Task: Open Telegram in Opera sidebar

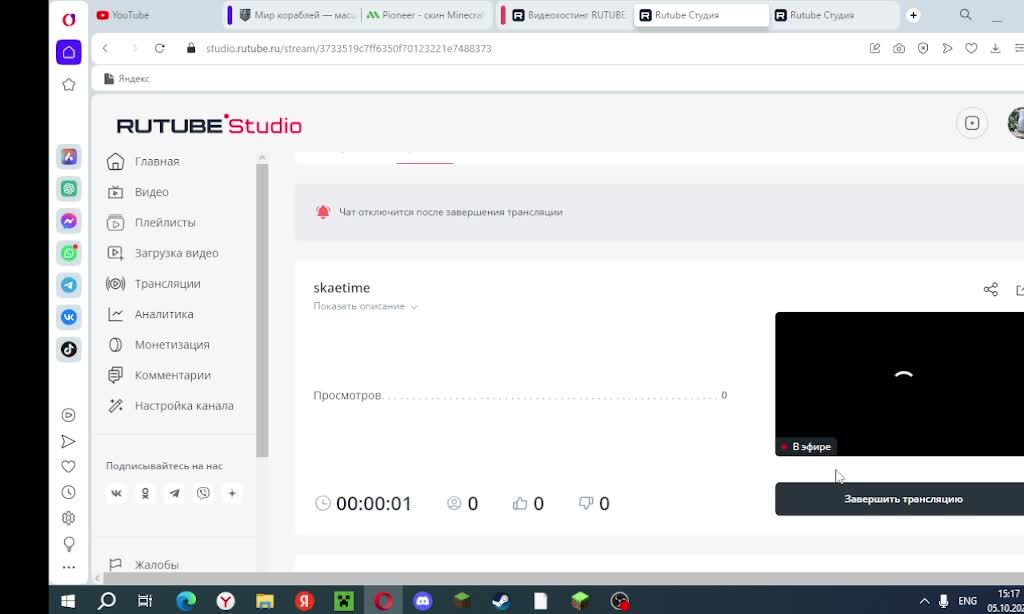Action: (69, 285)
